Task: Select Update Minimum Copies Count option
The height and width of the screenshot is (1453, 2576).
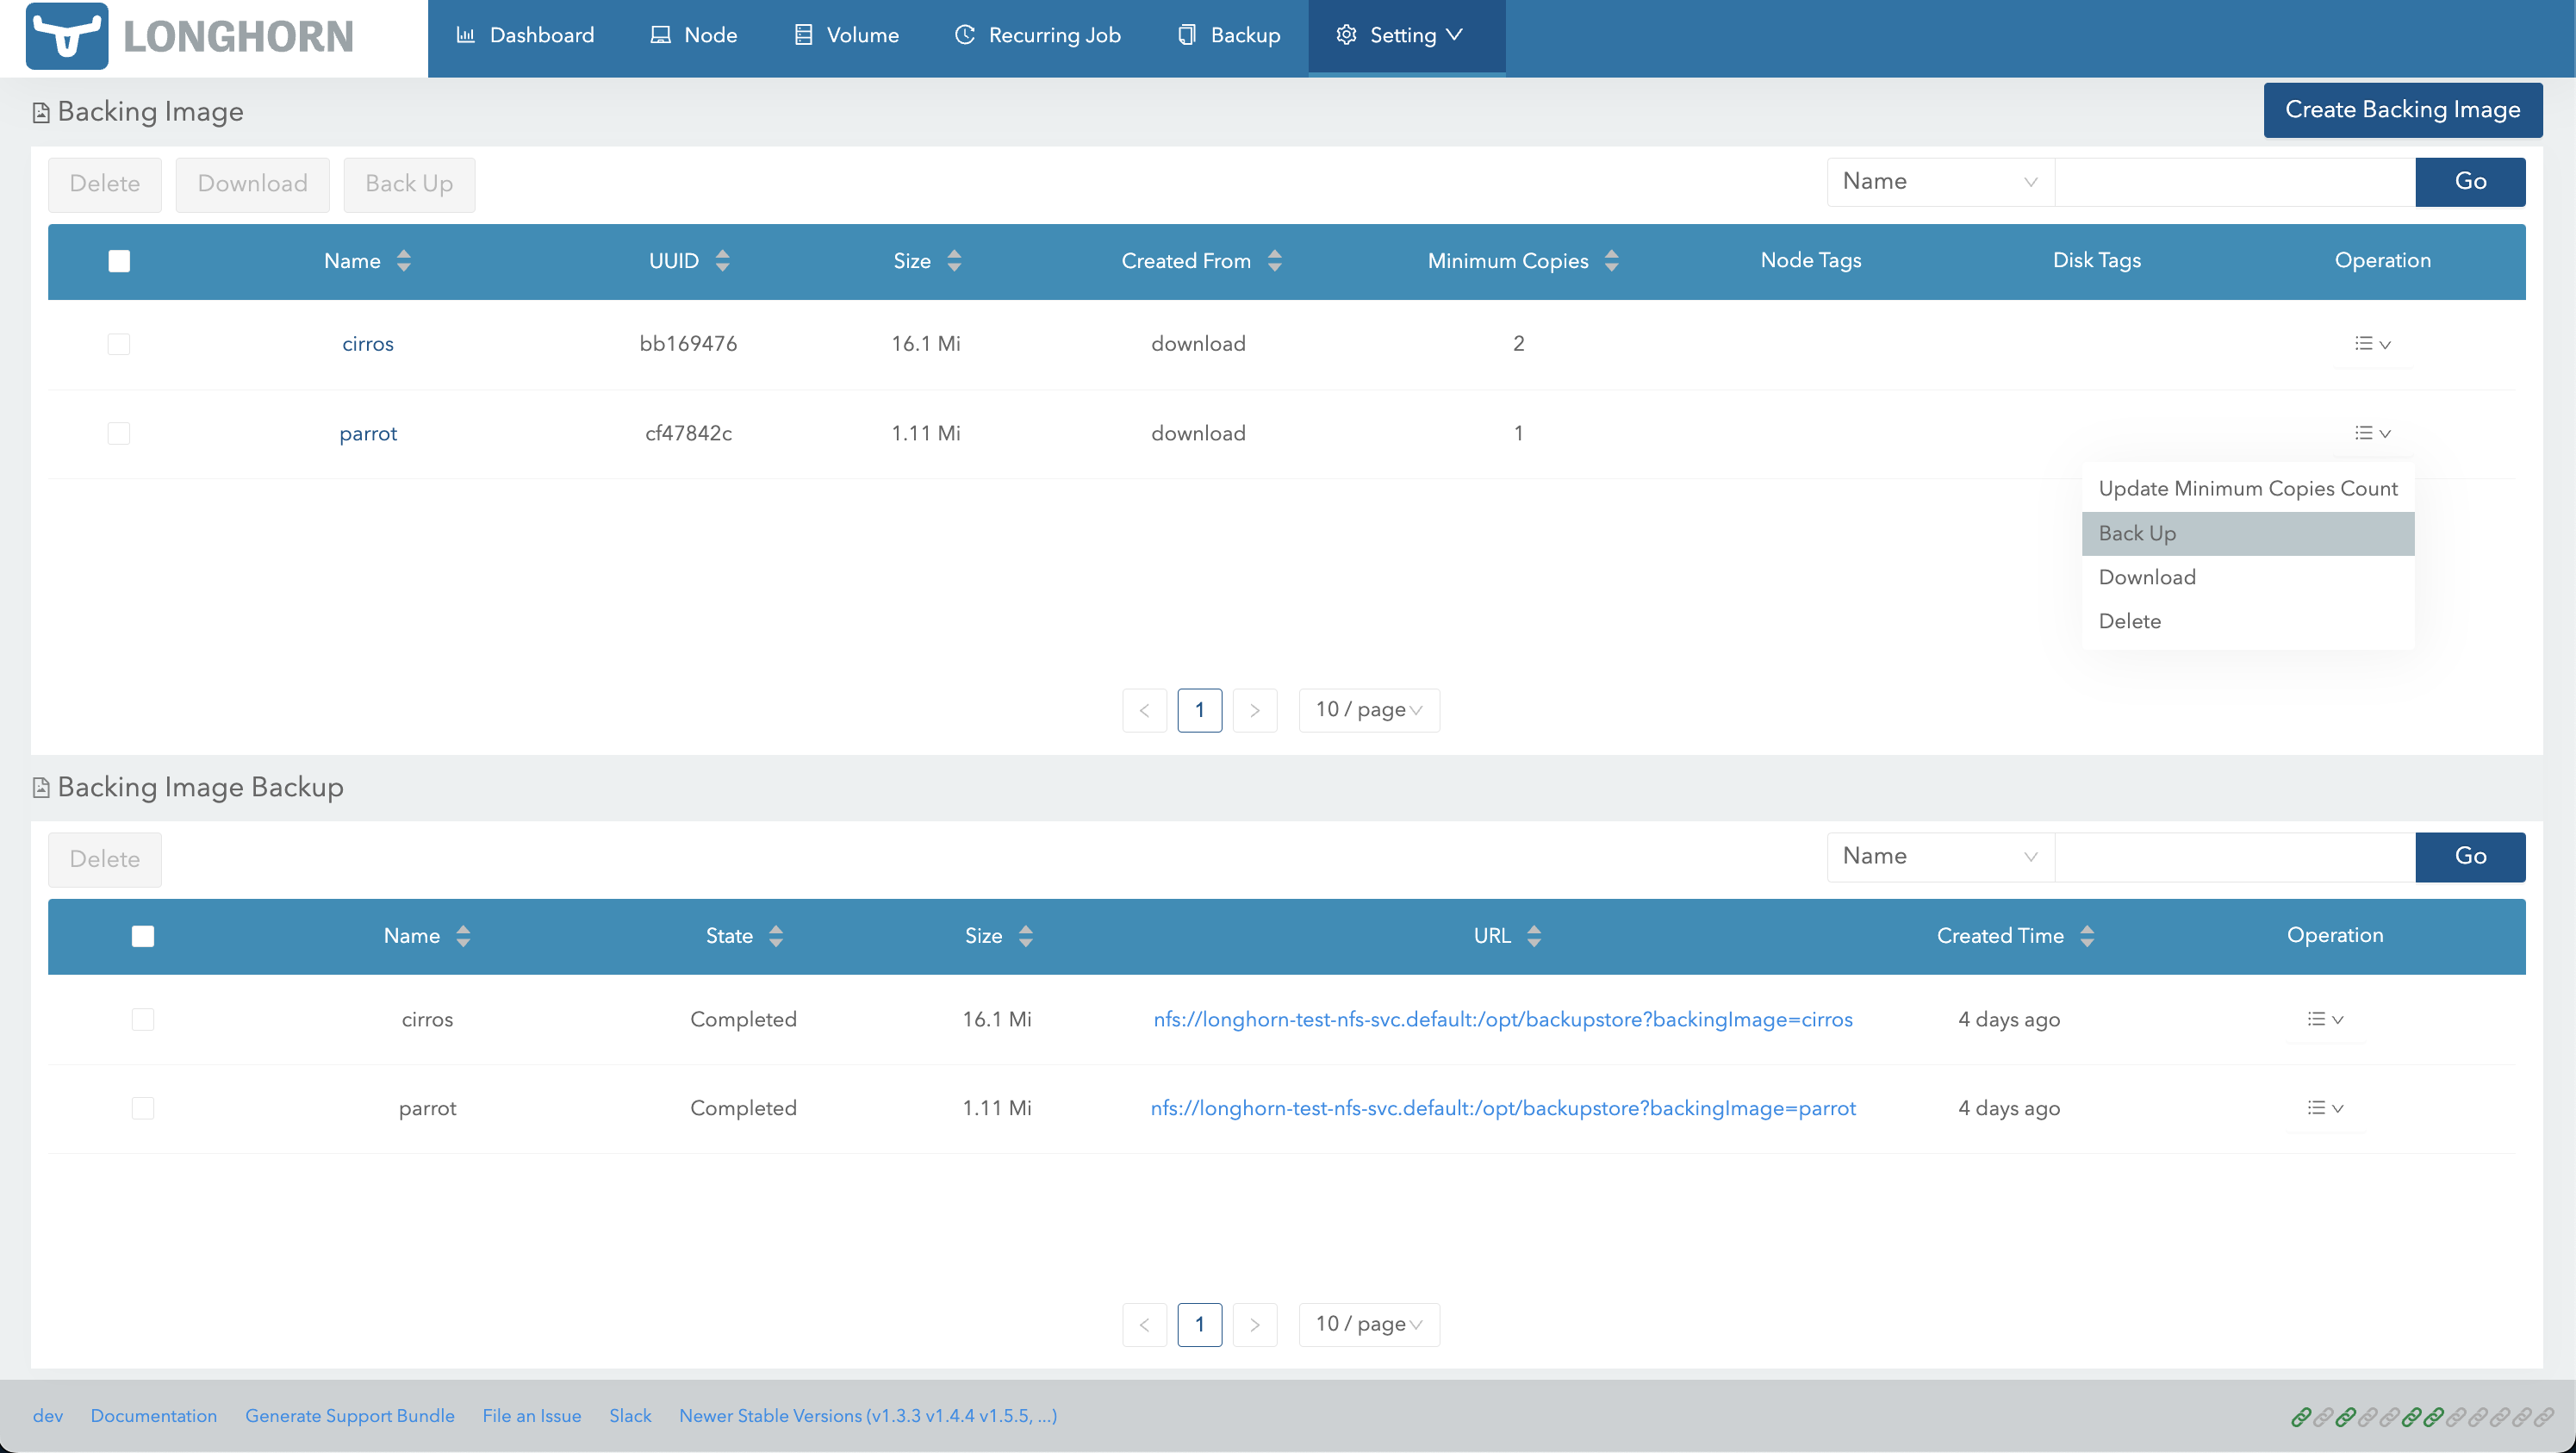Action: pyautogui.click(x=2247, y=489)
